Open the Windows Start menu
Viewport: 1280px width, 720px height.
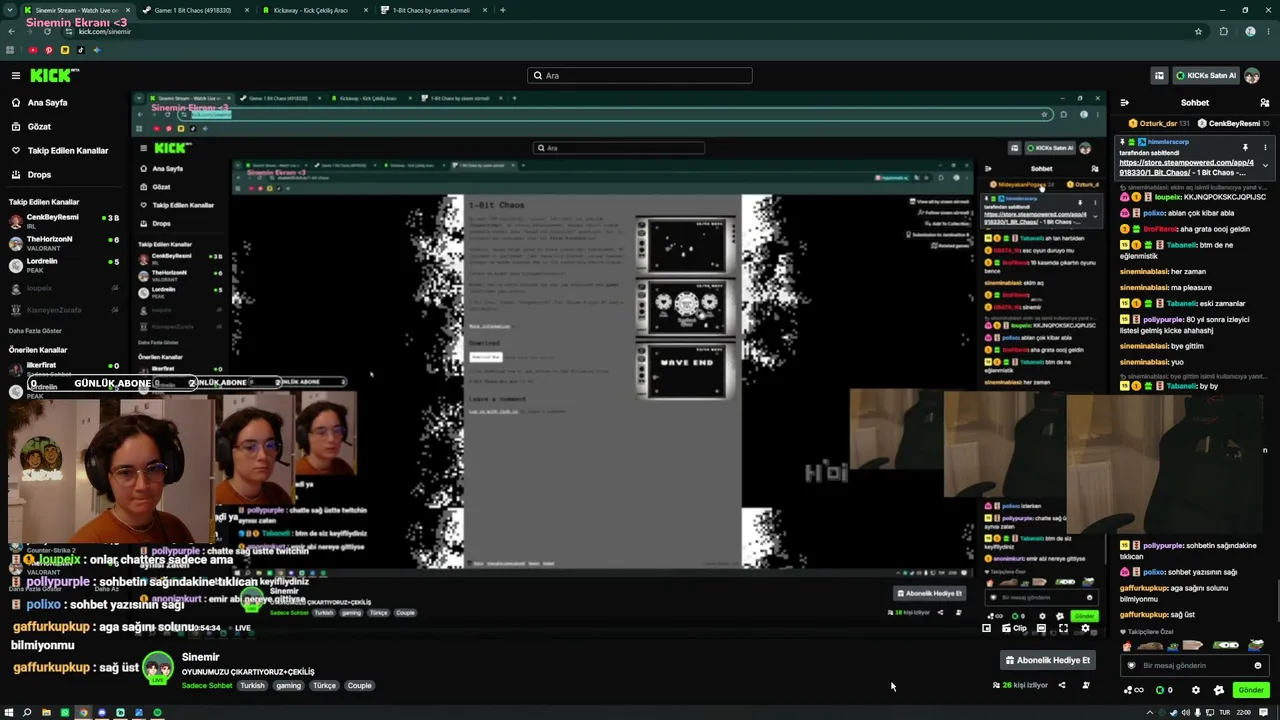(9, 713)
